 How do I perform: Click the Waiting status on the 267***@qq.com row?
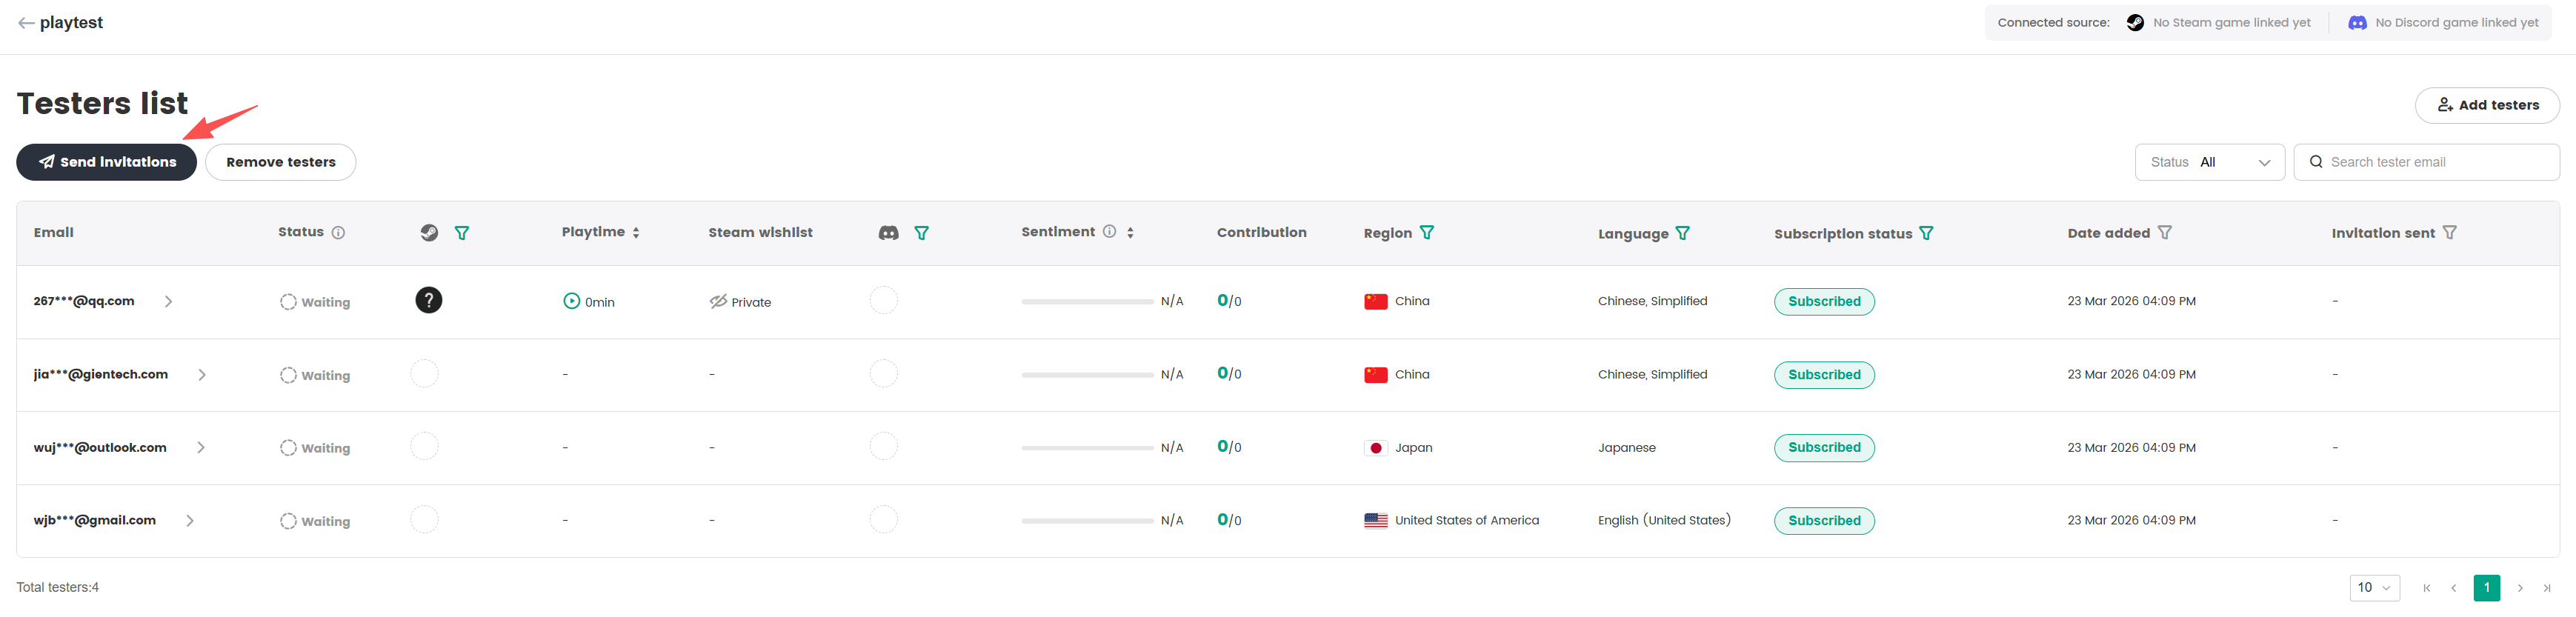click(x=315, y=302)
